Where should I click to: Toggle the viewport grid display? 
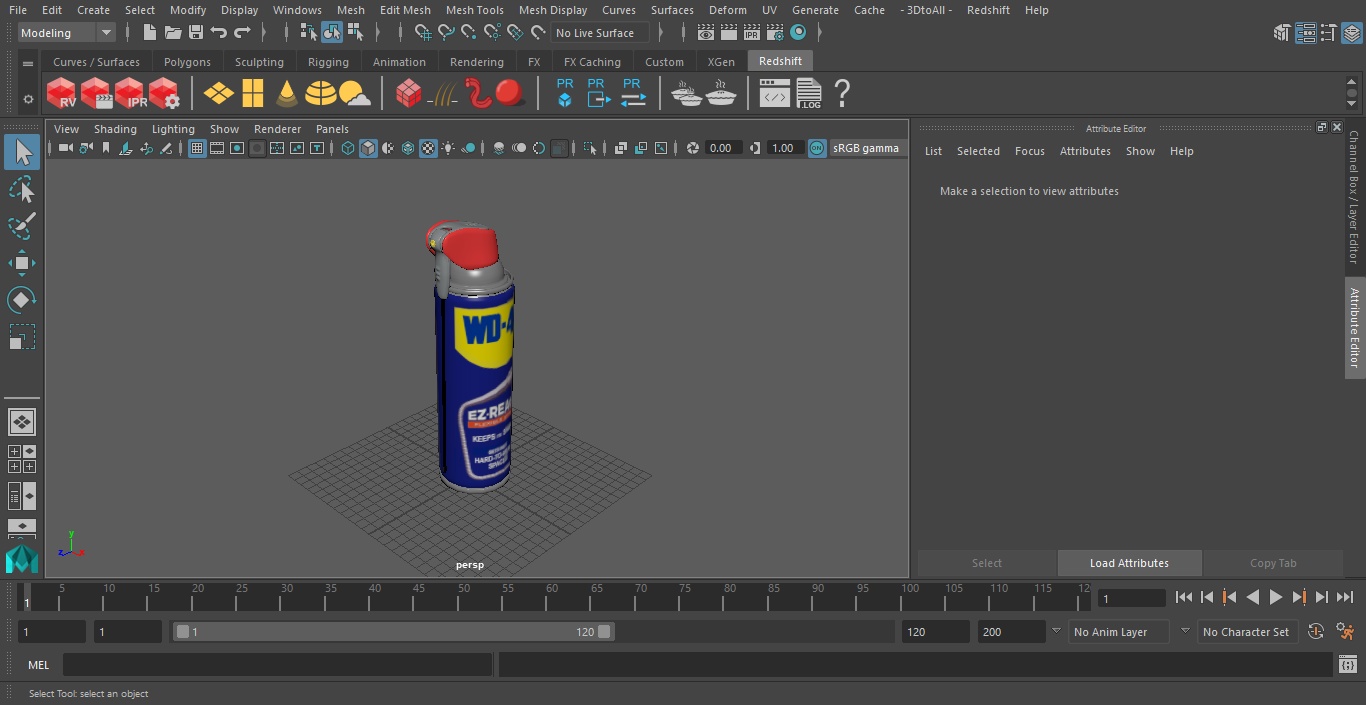(x=197, y=148)
